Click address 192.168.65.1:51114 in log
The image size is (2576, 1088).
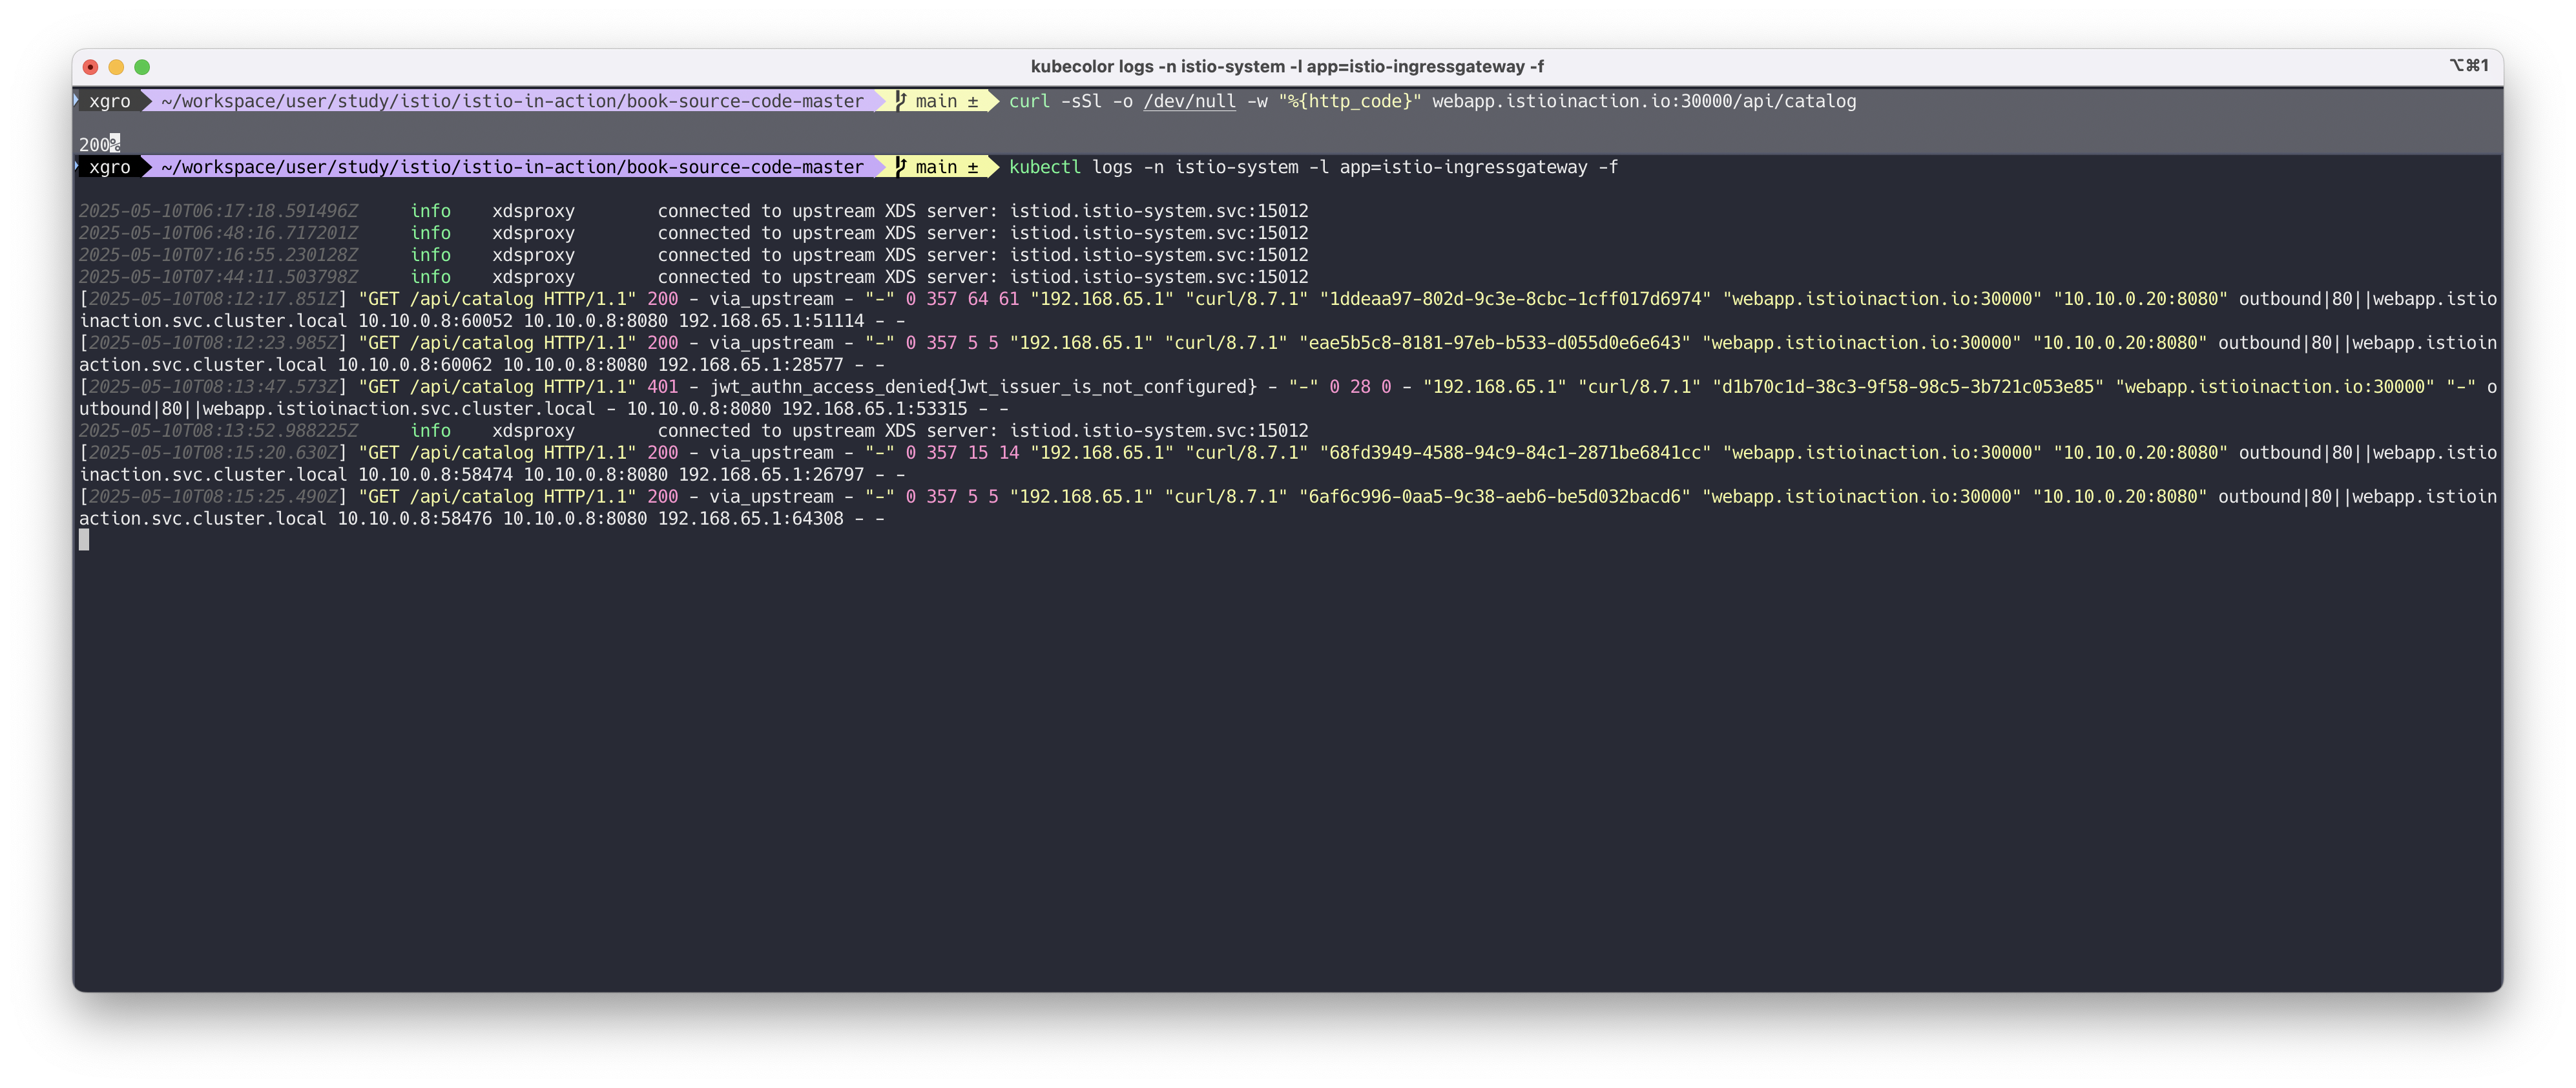coord(771,321)
